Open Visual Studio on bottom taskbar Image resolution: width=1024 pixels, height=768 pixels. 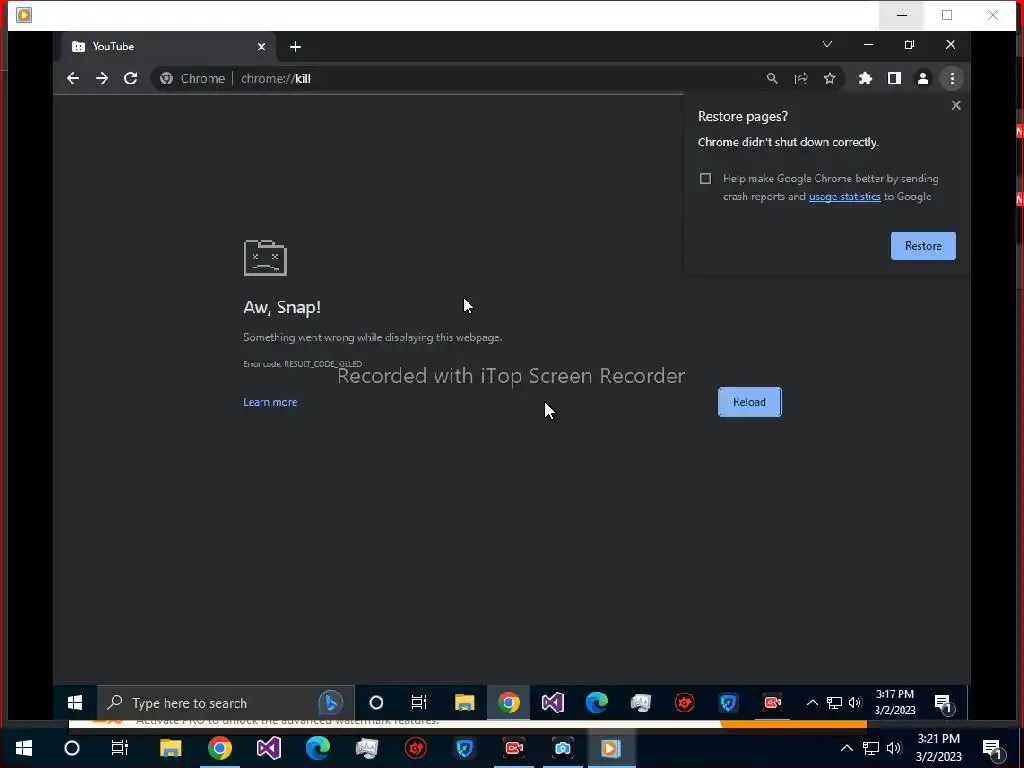point(268,748)
